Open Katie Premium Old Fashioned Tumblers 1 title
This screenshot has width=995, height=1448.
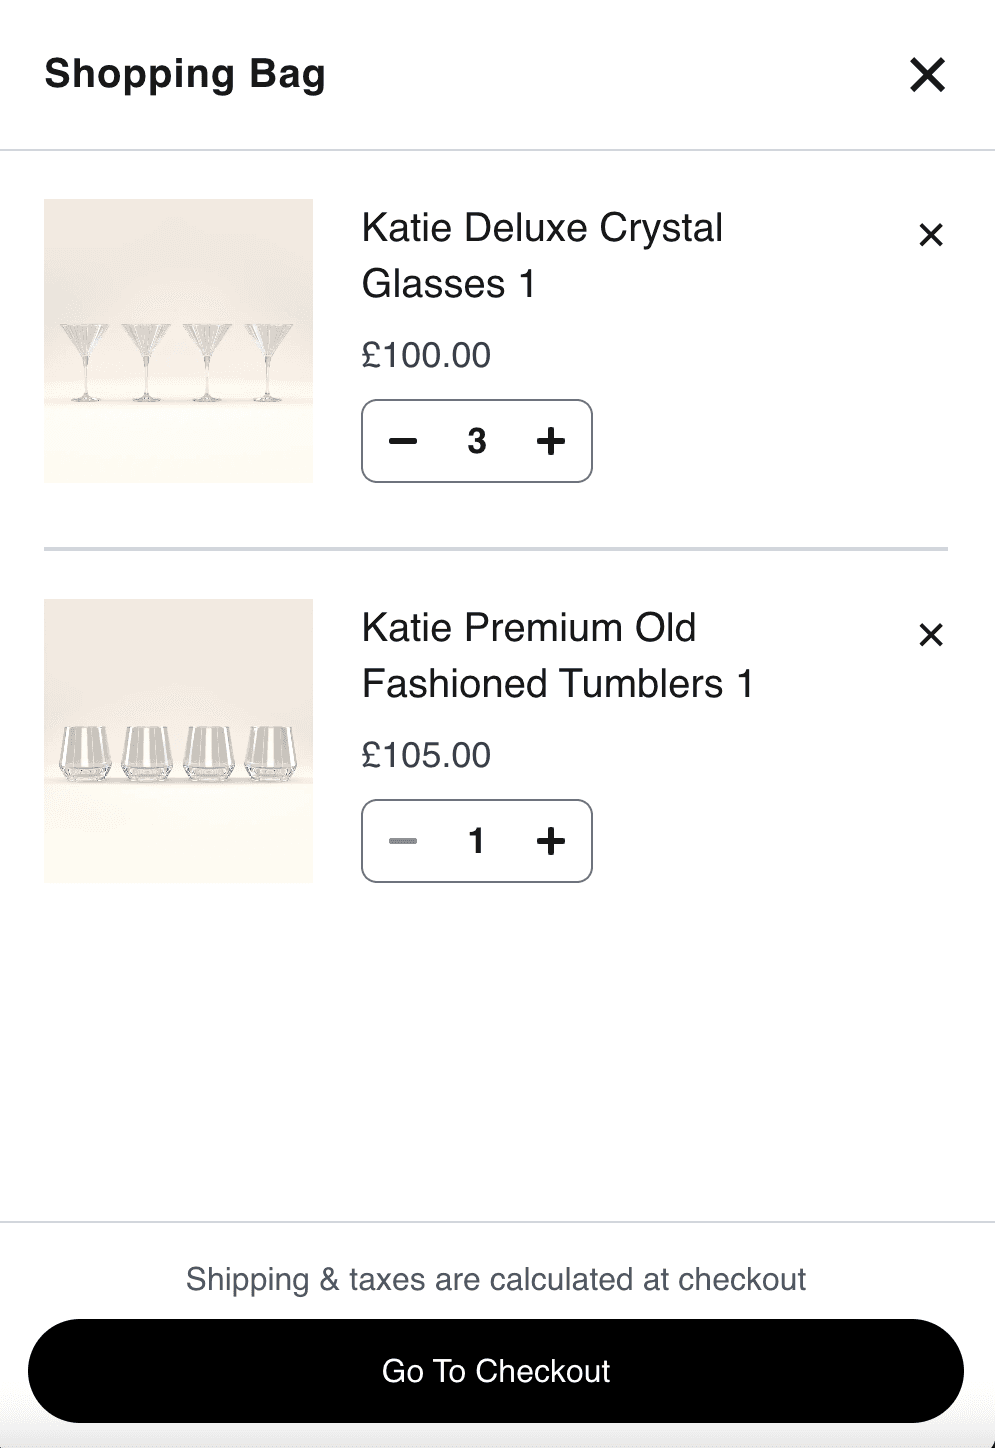coord(557,656)
